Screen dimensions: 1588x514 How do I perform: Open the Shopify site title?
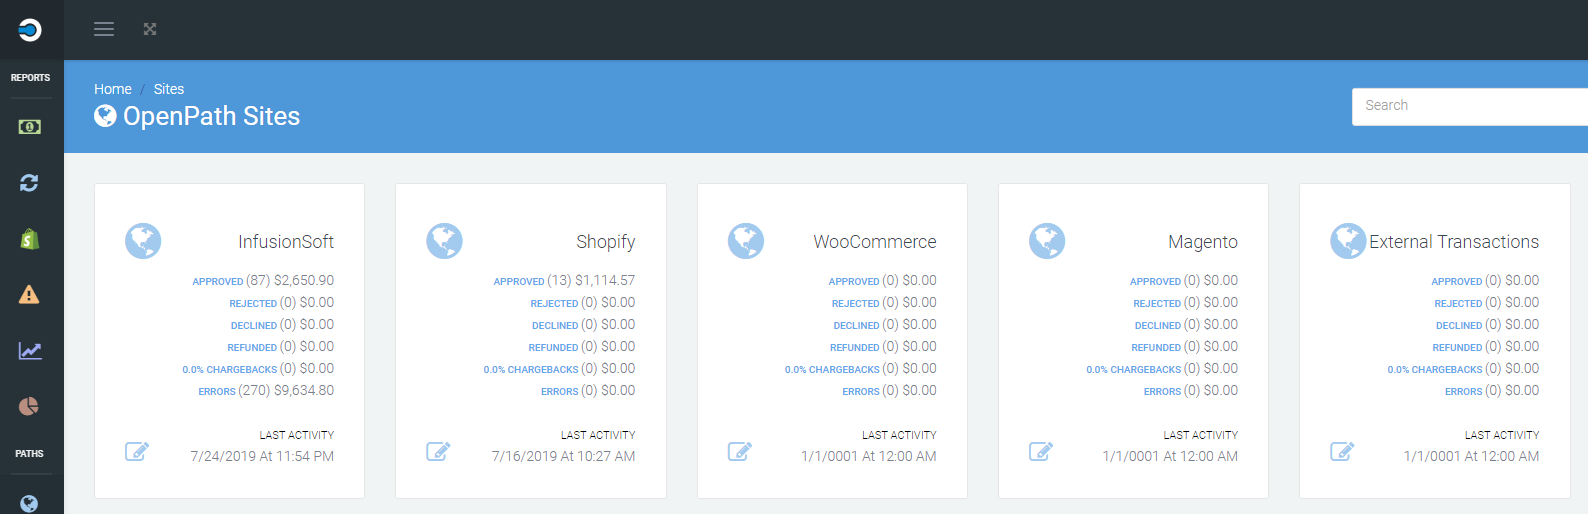coord(606,242)
